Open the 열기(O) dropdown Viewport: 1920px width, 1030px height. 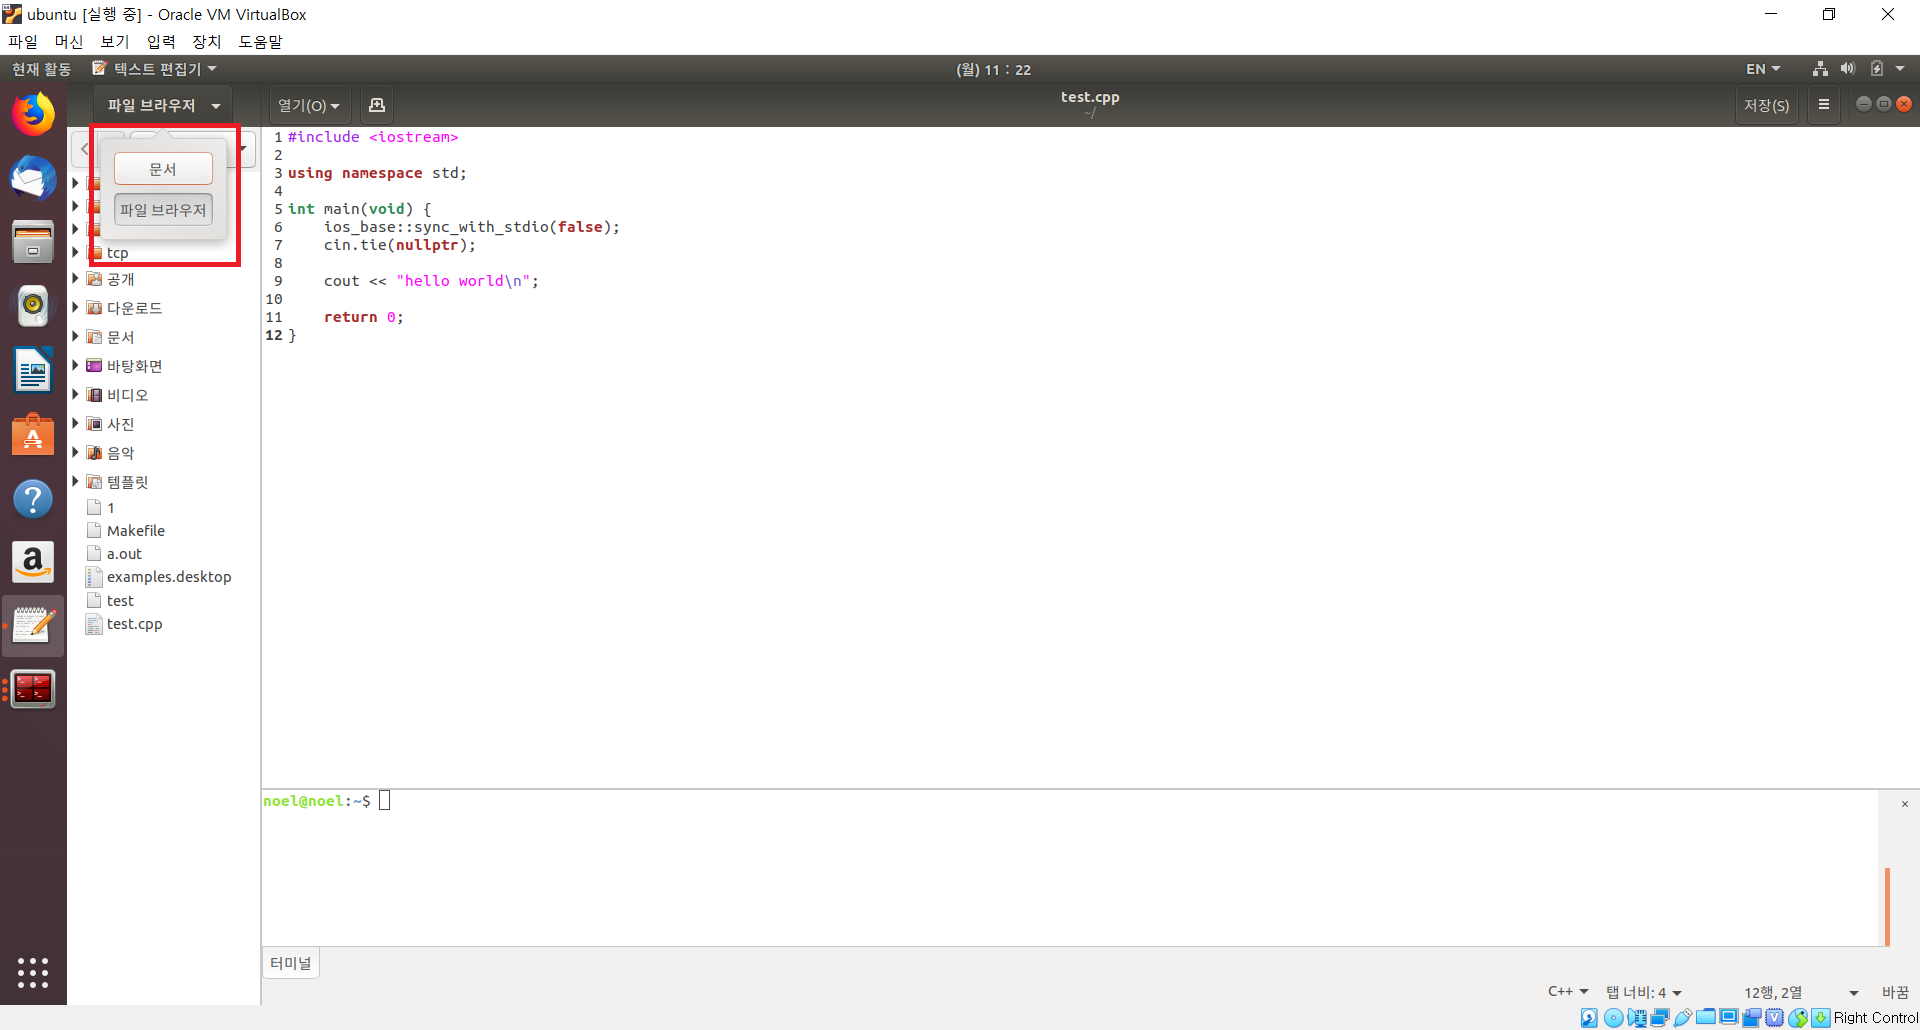pyautogui.click(x=309, y=105)
